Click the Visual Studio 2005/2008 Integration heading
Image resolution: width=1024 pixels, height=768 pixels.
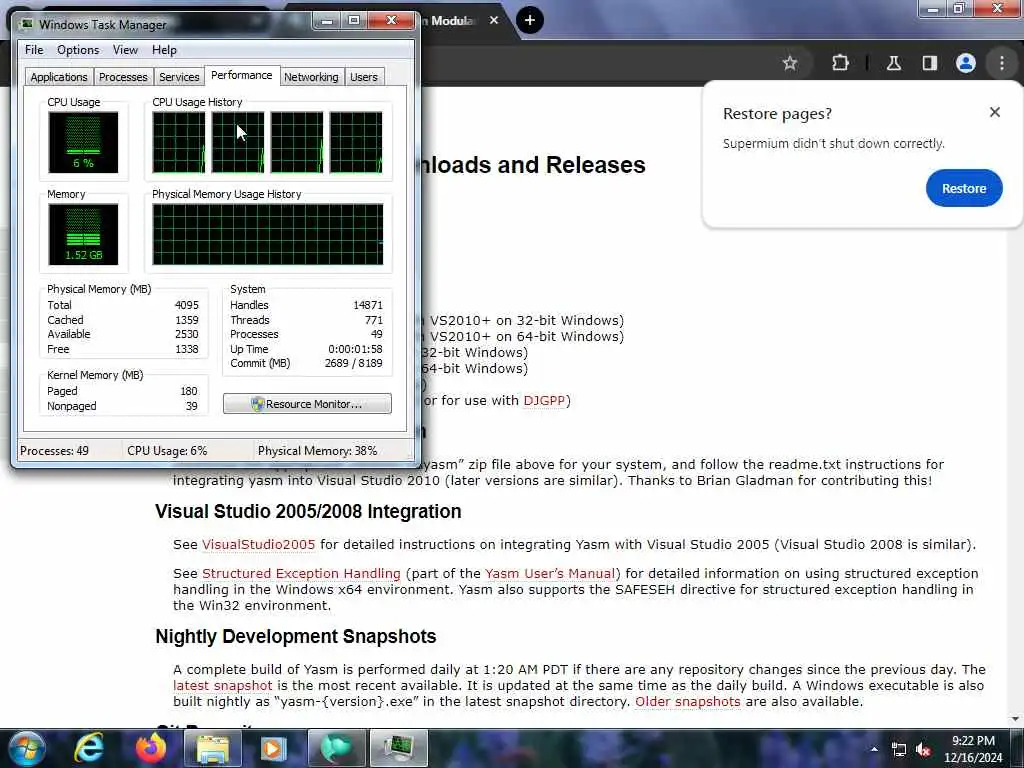click(308, 511)
